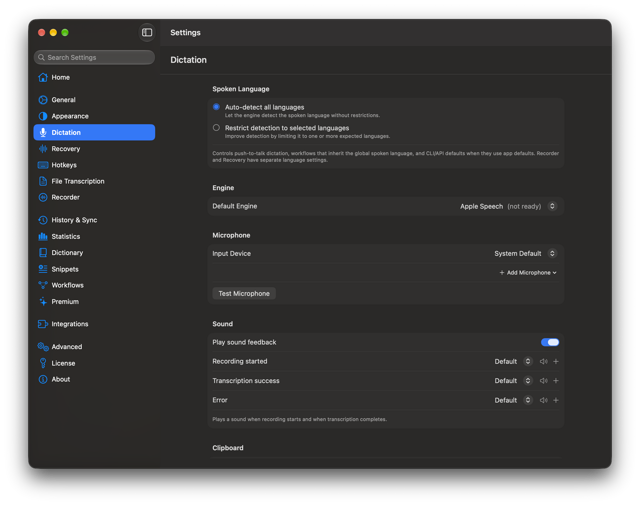The width and height of the screenshot is (640, 506).
Task: Toggle the sidebar panel icon
Action: point(147,32)
